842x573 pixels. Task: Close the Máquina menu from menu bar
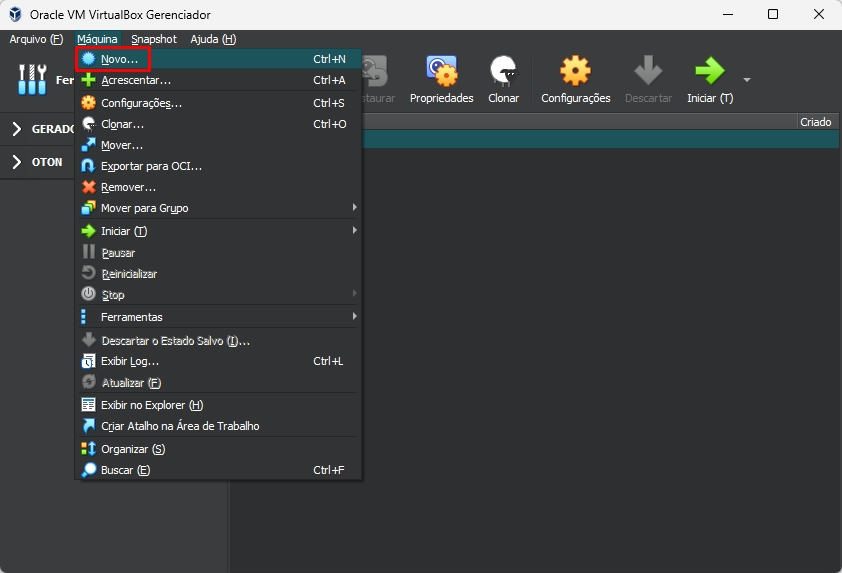tap(97, 39)
